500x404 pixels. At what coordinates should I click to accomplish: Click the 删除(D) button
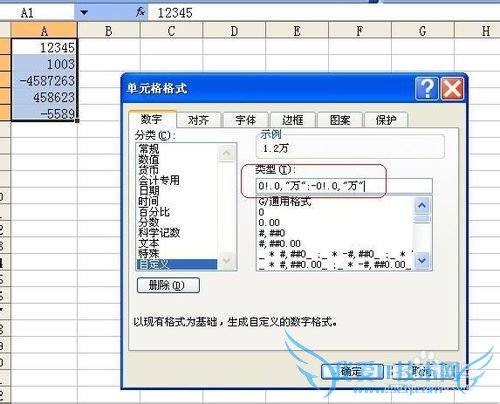tap(168, 285)
